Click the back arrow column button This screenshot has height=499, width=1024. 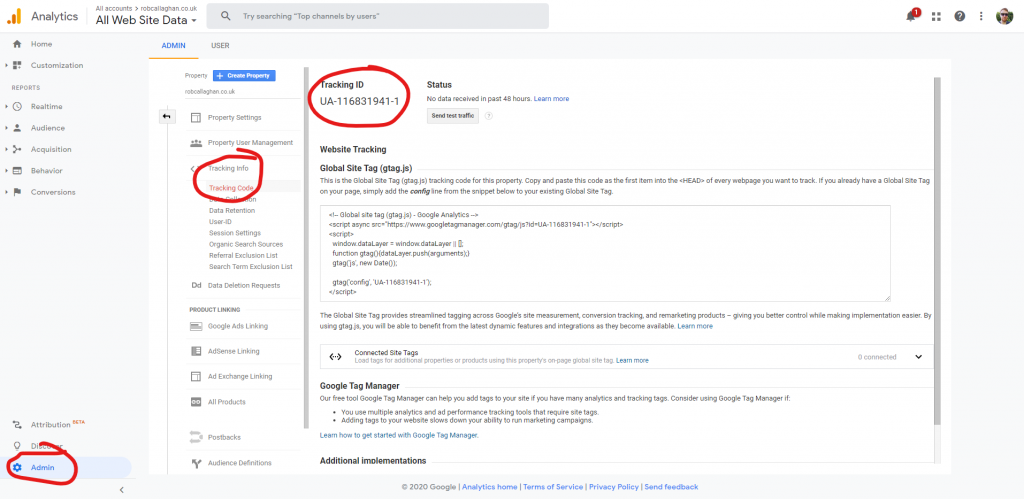click(x=167, y=116)
